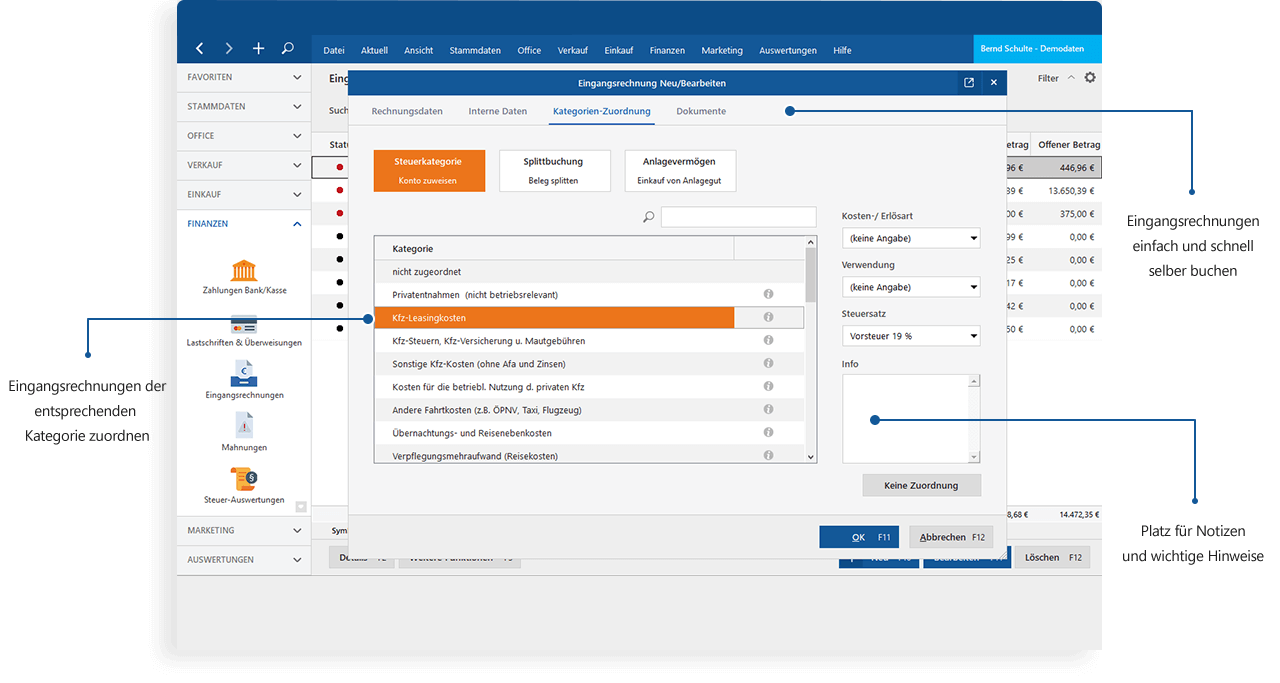The image size is (1280, 683).
Task: Expand the STAMMDATEN sidebar section
Action: 245,106
